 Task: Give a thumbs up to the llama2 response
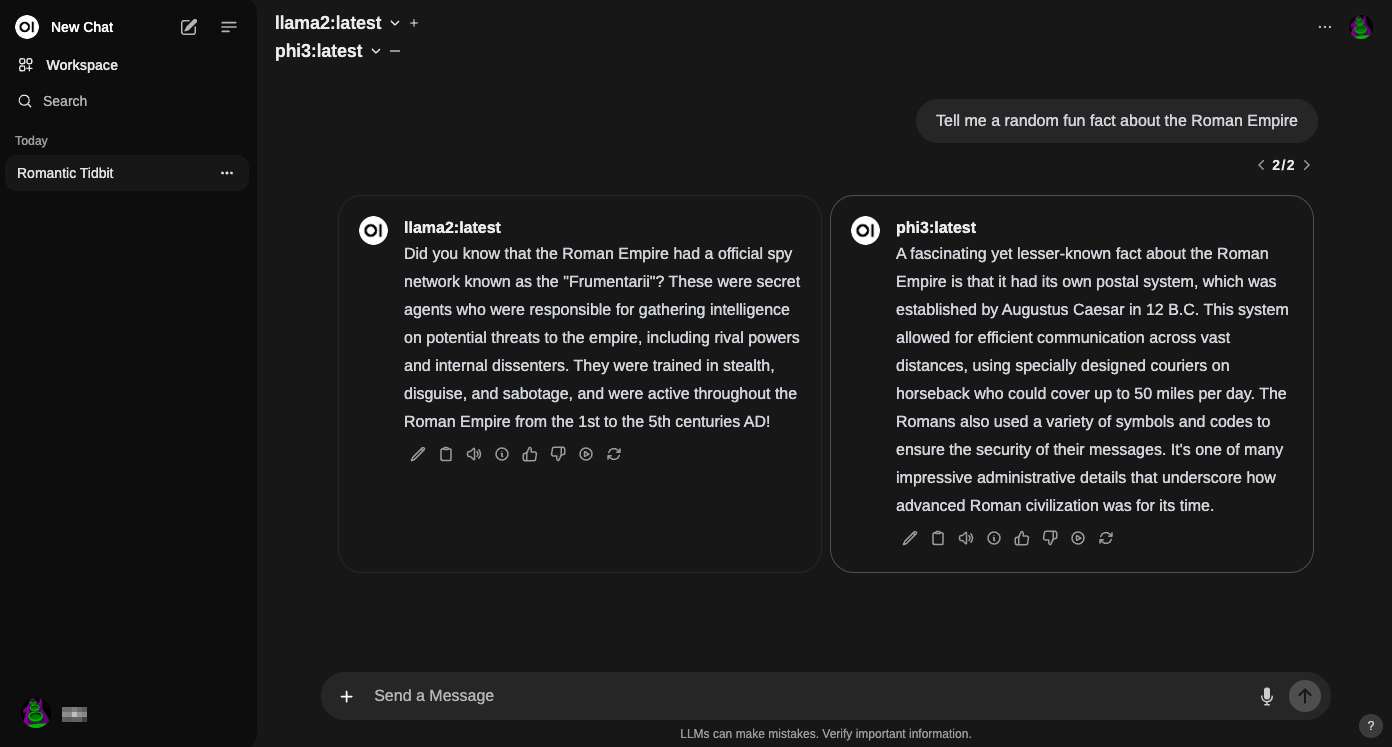(x=530, y=454)
